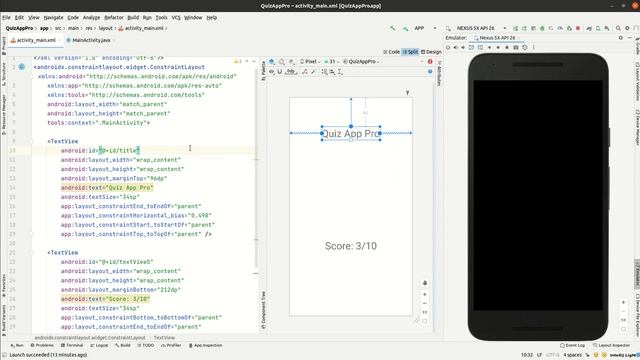Click the Align icon in the design toolbar
640x360 pixels.
[x=333, y=72]
